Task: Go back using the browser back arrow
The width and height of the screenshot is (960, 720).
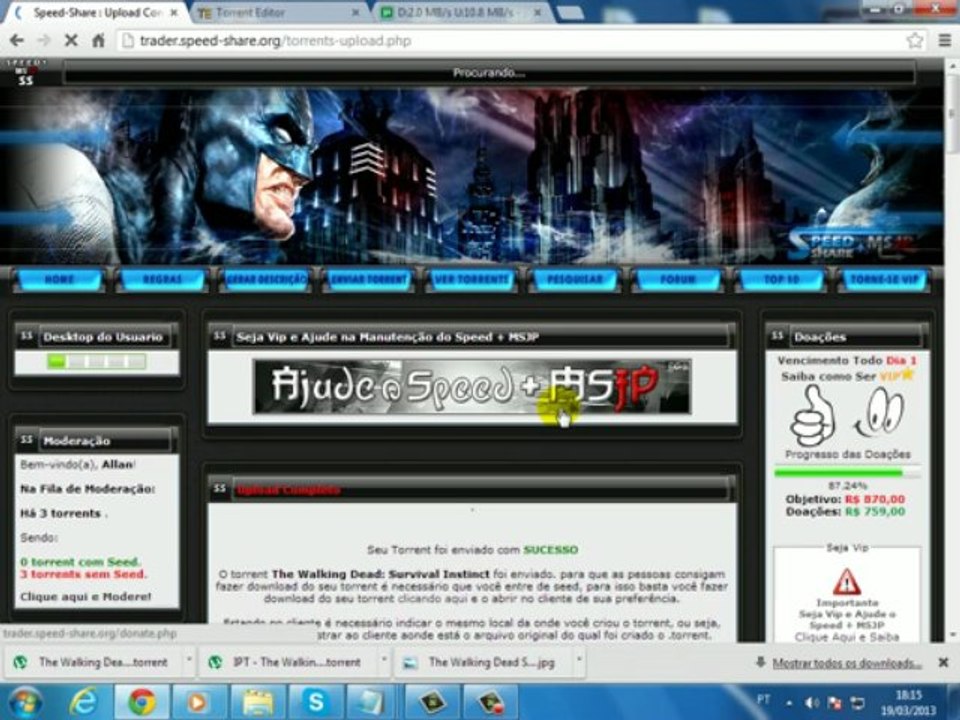Action: pos(17,41)
